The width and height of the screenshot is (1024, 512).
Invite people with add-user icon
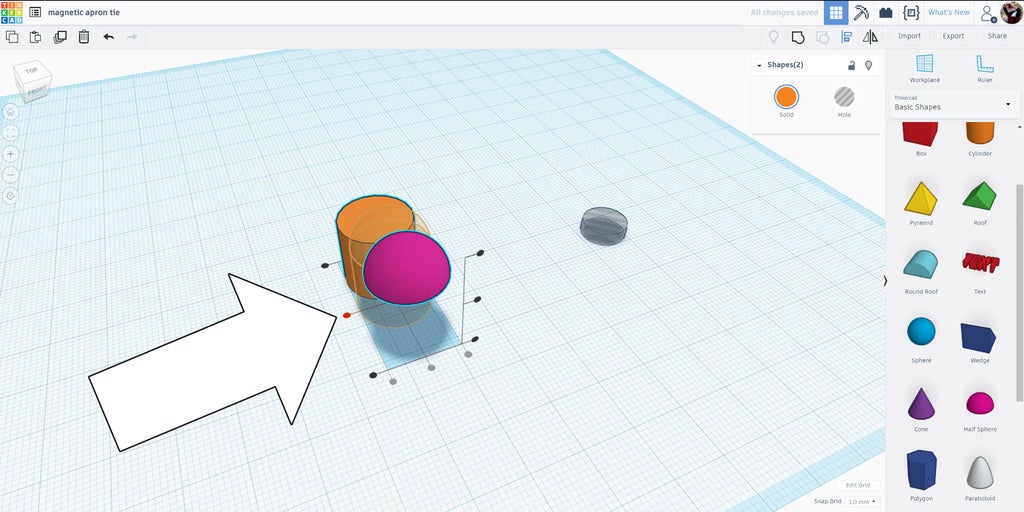point(988,13)
